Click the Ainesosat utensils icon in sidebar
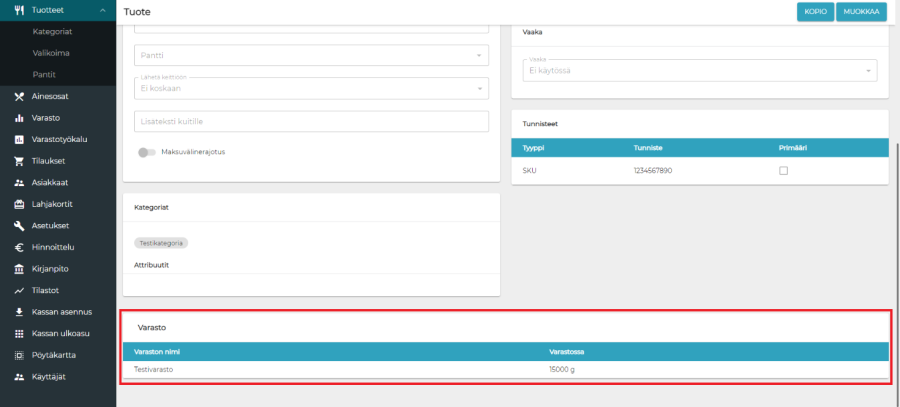Screen dimensions: 900x407 [x=19, y=96]
